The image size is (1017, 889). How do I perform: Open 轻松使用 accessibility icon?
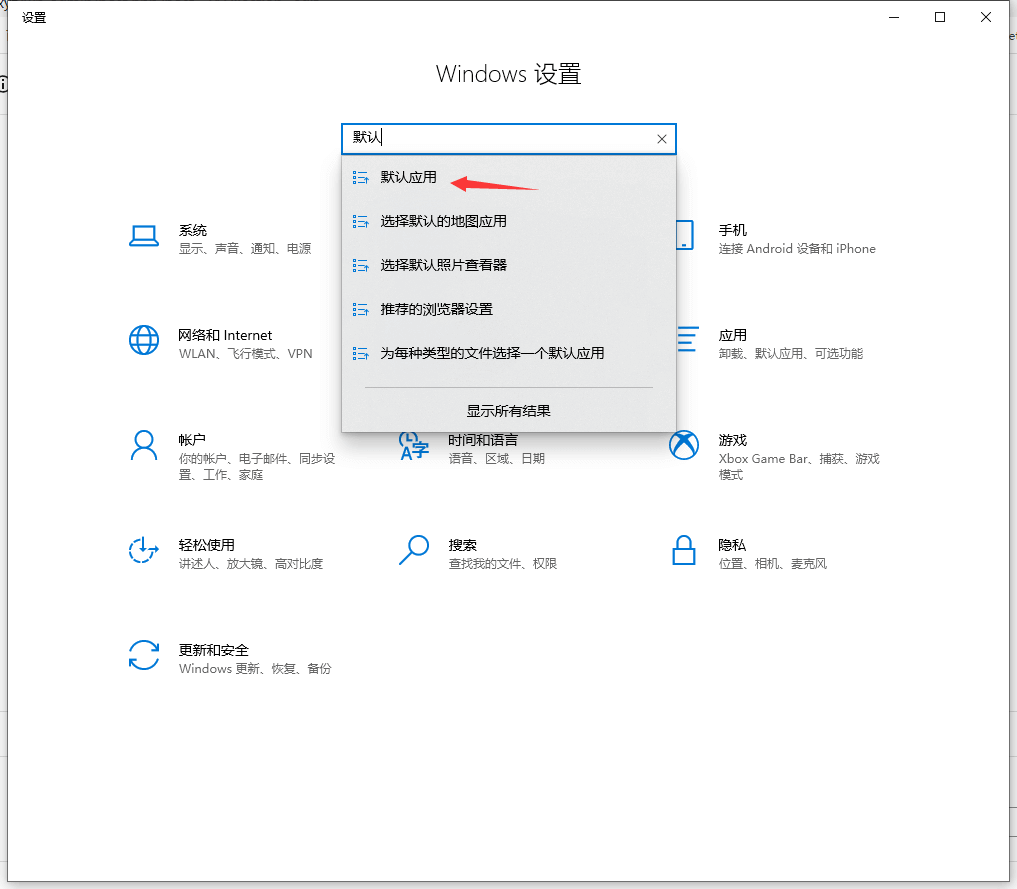[143, 551]
